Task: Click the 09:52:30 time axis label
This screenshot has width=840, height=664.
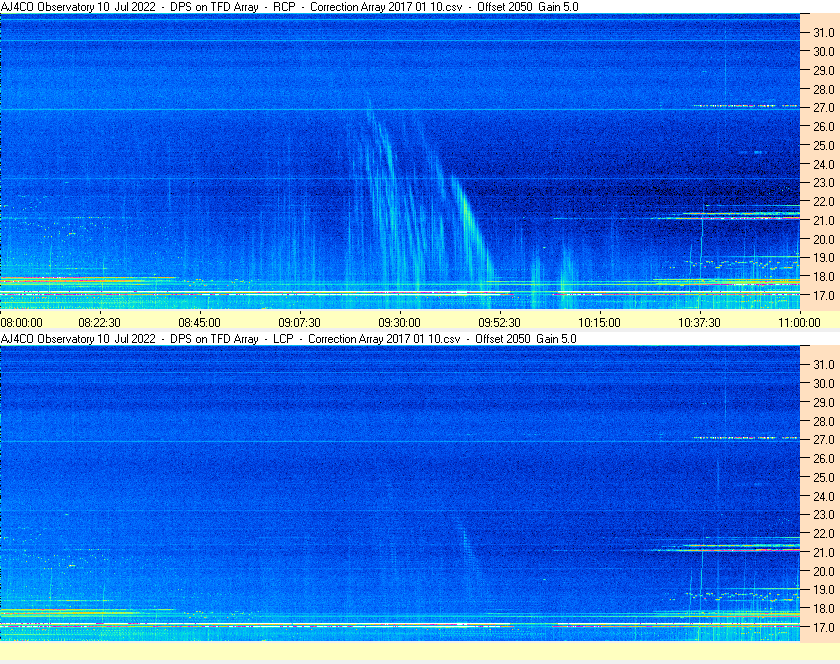Action: [499, 323]
